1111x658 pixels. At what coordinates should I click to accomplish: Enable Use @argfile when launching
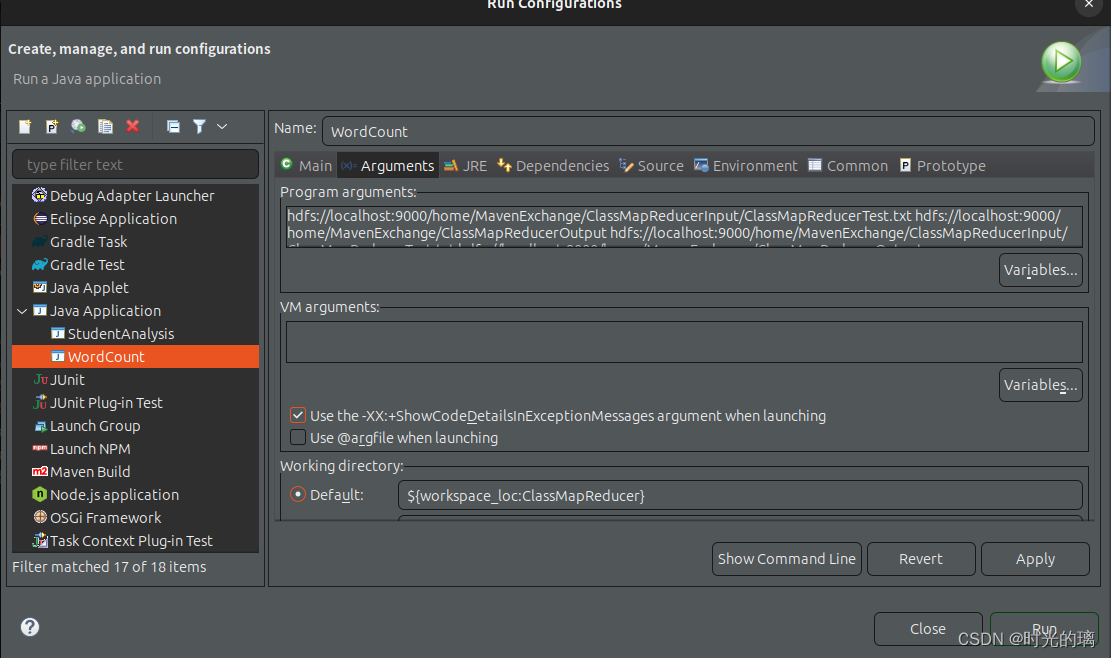(x=298, y=437)
